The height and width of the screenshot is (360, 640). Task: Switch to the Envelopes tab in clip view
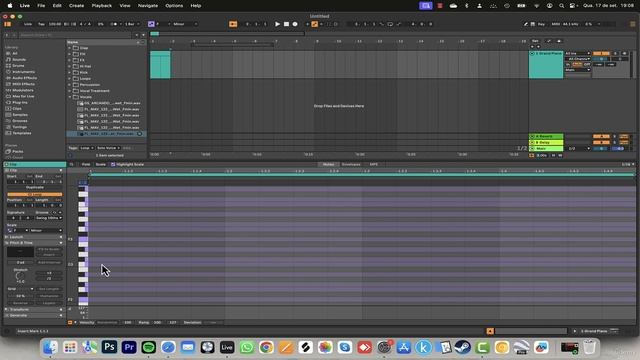pos(351,164)
